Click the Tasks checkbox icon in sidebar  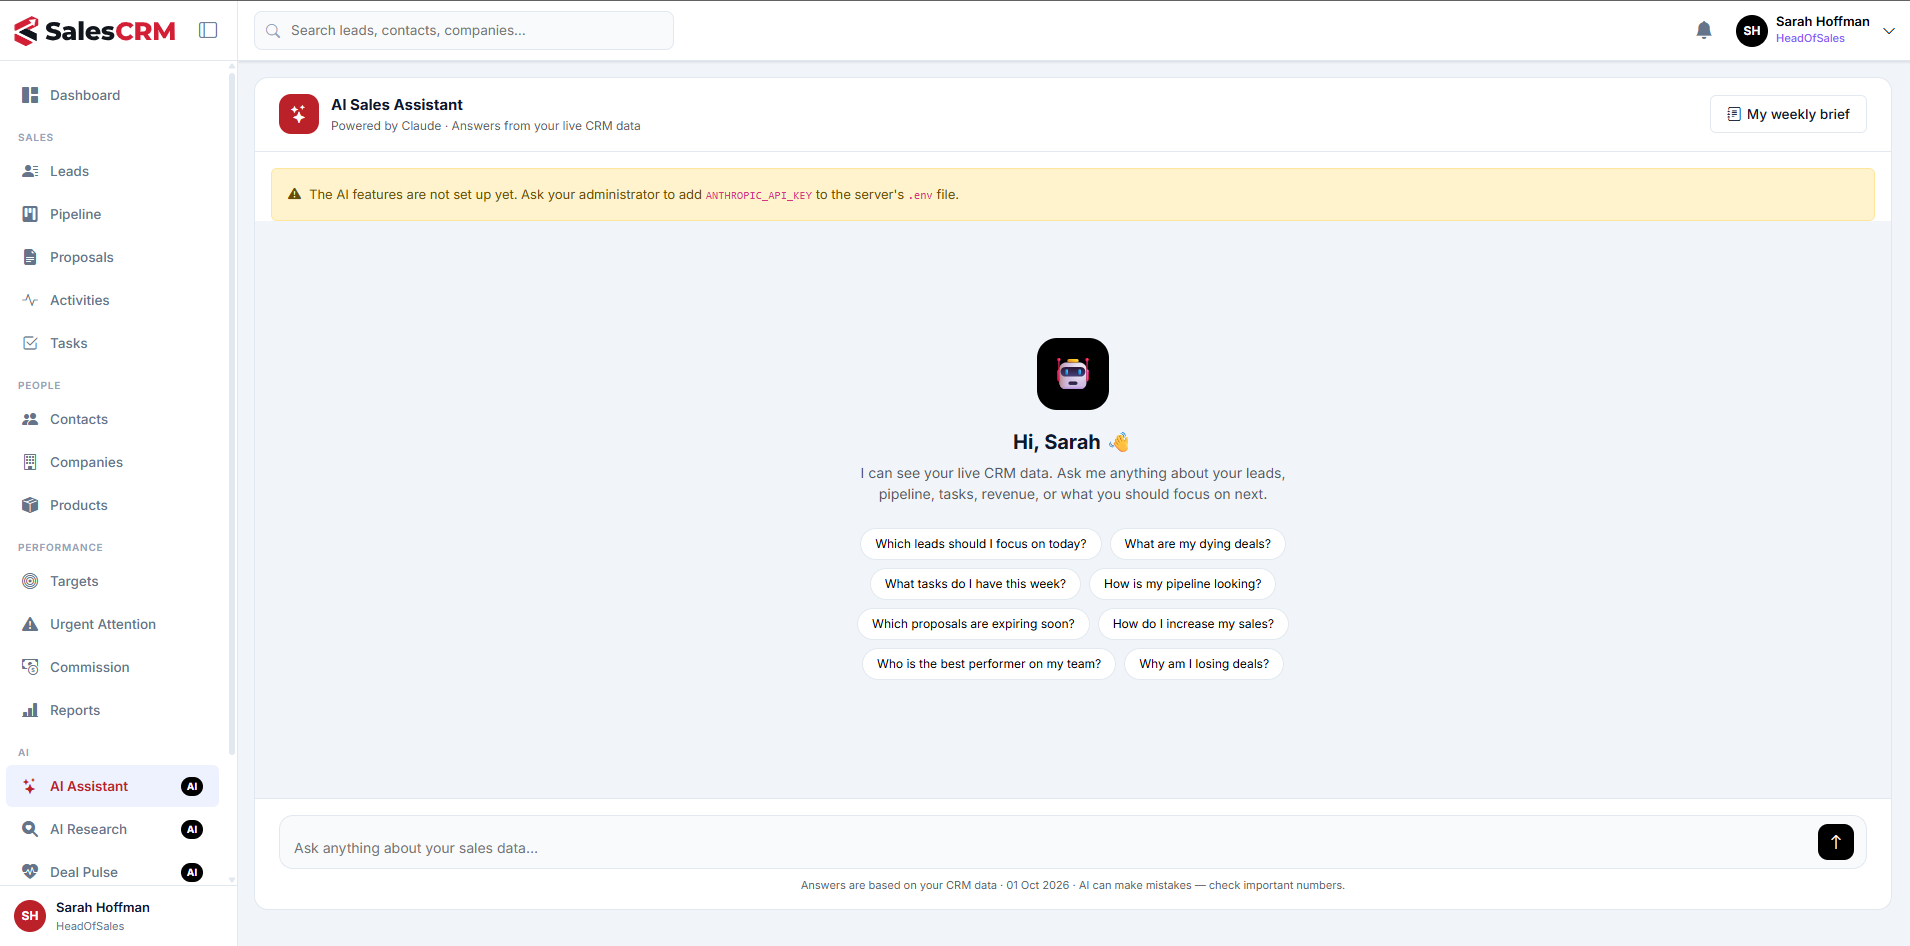click(x=30, y=343)
